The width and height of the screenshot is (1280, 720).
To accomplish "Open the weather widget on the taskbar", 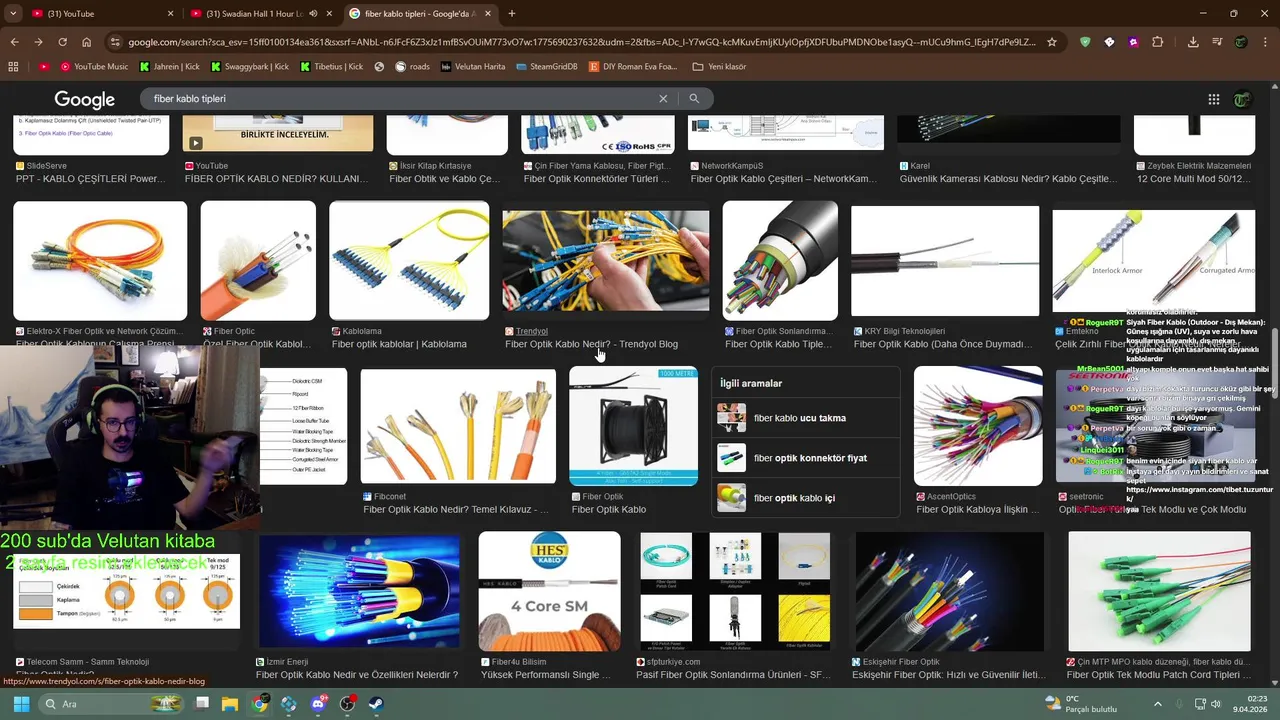I will pyautogui.click(x=1079, y=704).
